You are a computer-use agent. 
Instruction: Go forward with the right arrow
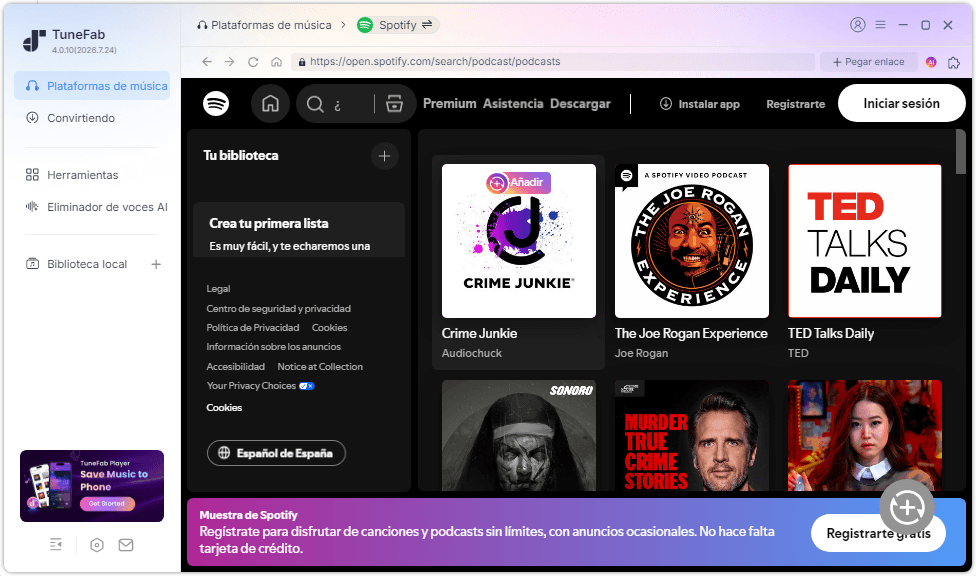pyautogui.click(x=230, y=62)
